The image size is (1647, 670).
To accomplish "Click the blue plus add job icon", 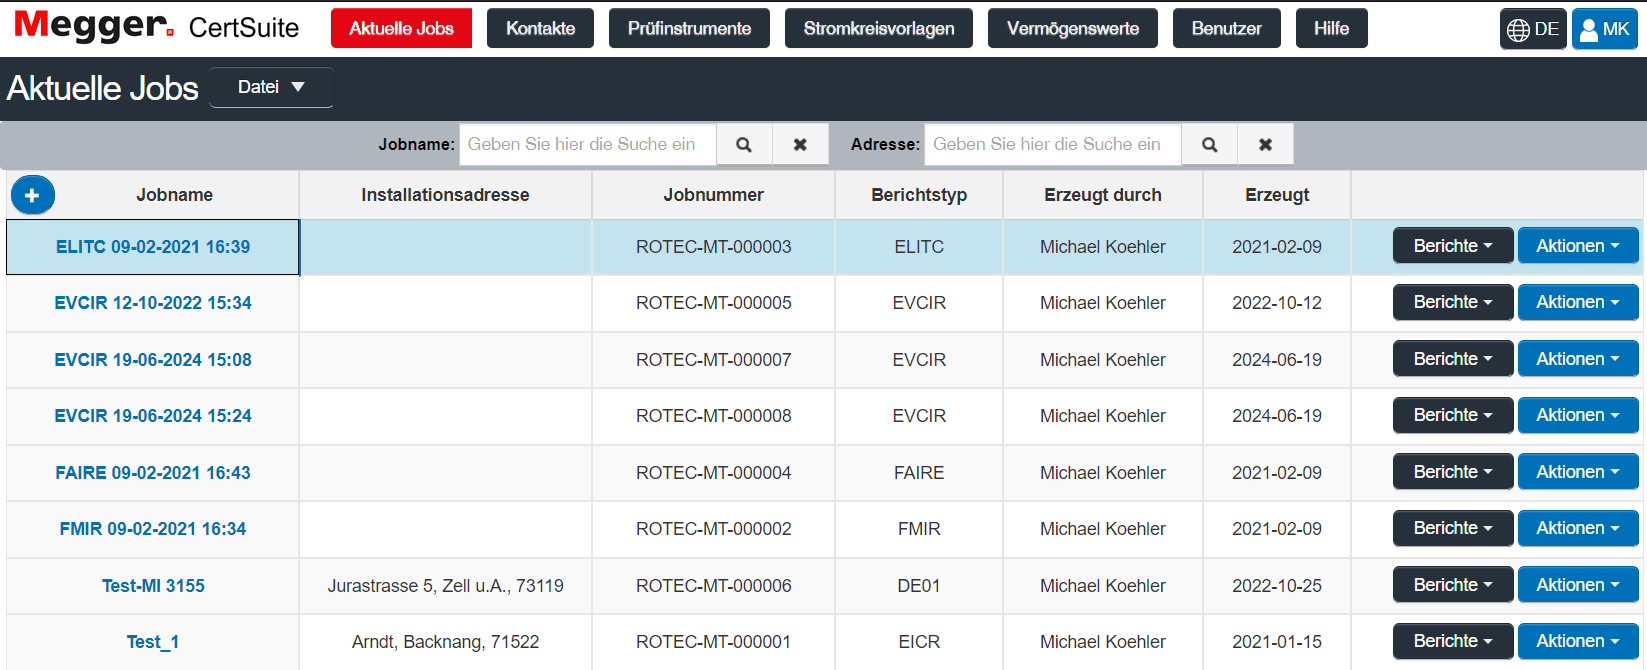I will (32, 195).
